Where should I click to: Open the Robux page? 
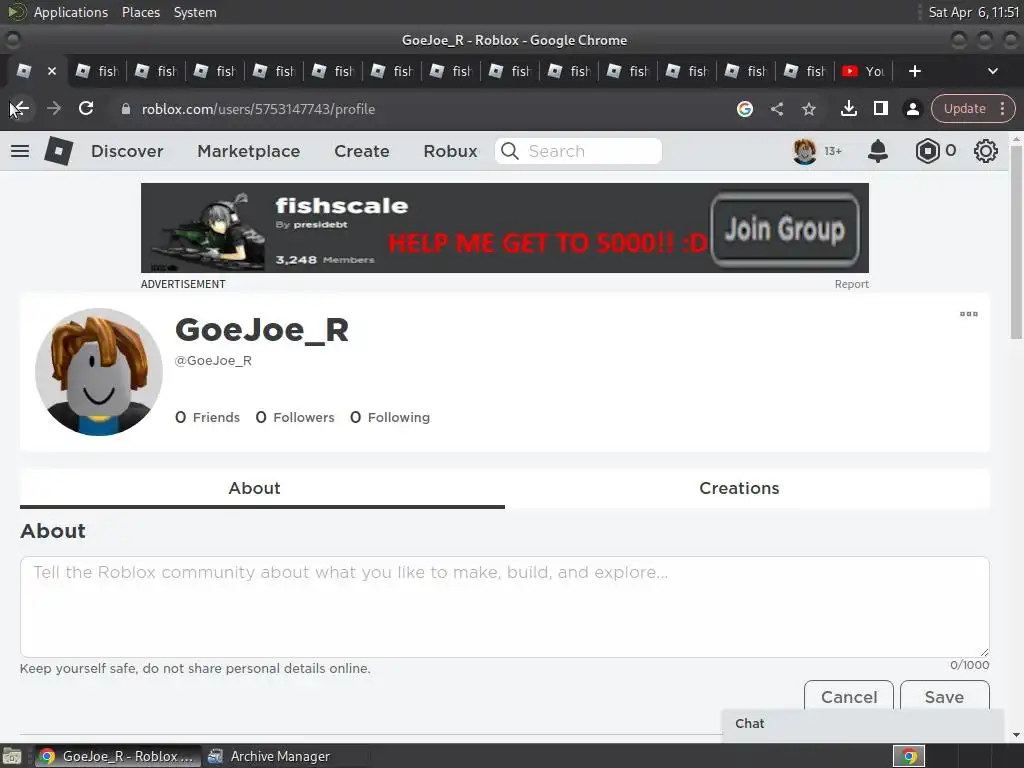pos(450,151)
